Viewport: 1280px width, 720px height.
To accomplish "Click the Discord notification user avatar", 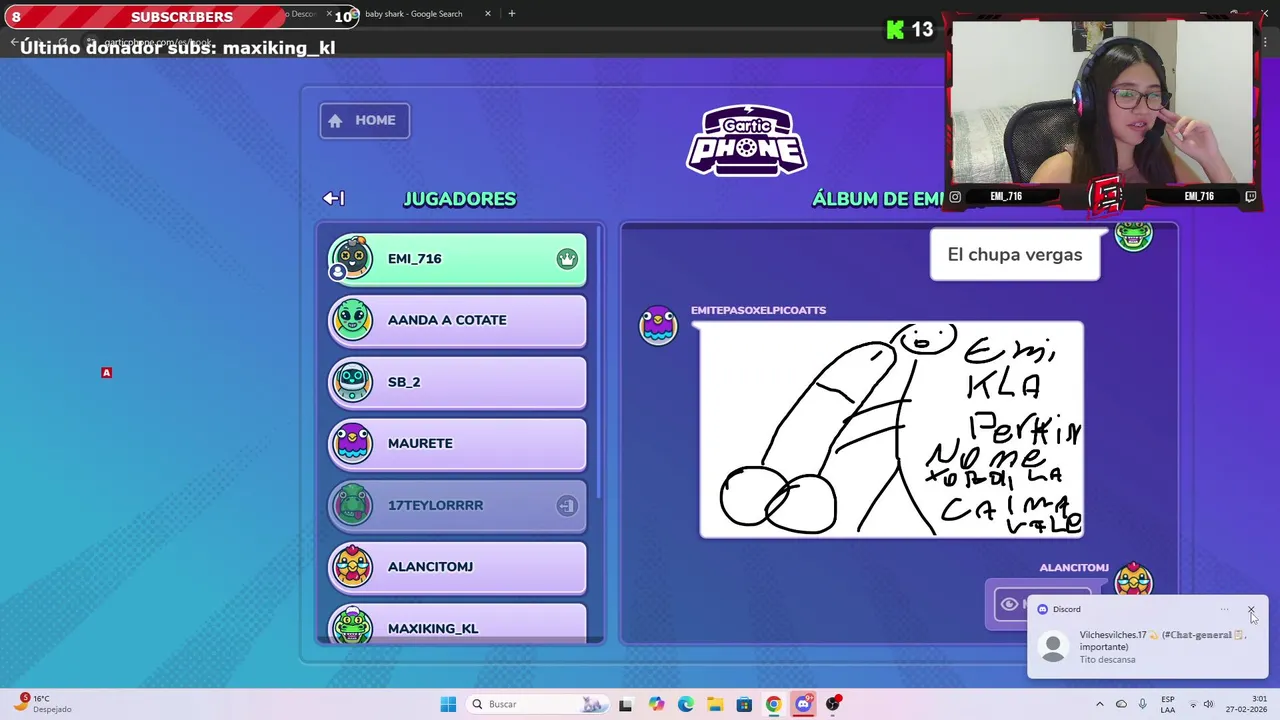I will tap(1053, 647).
